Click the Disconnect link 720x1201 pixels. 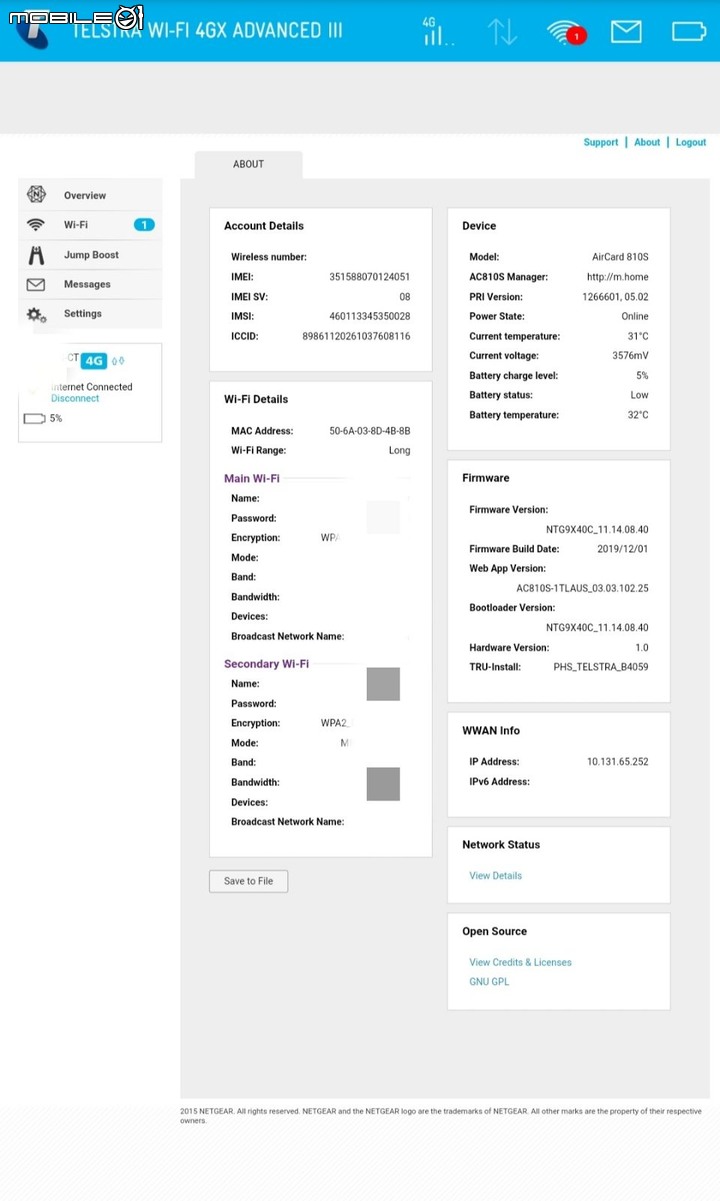coord(75,398)
